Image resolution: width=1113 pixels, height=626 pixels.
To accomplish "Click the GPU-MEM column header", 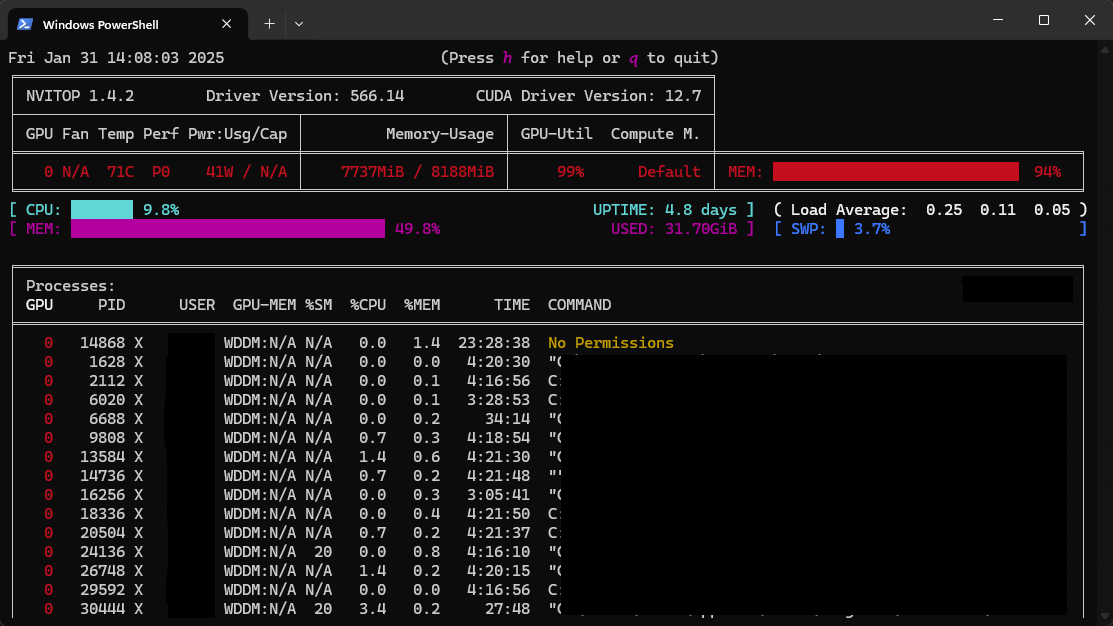I will pyautogui.click(x=263, y=305).
